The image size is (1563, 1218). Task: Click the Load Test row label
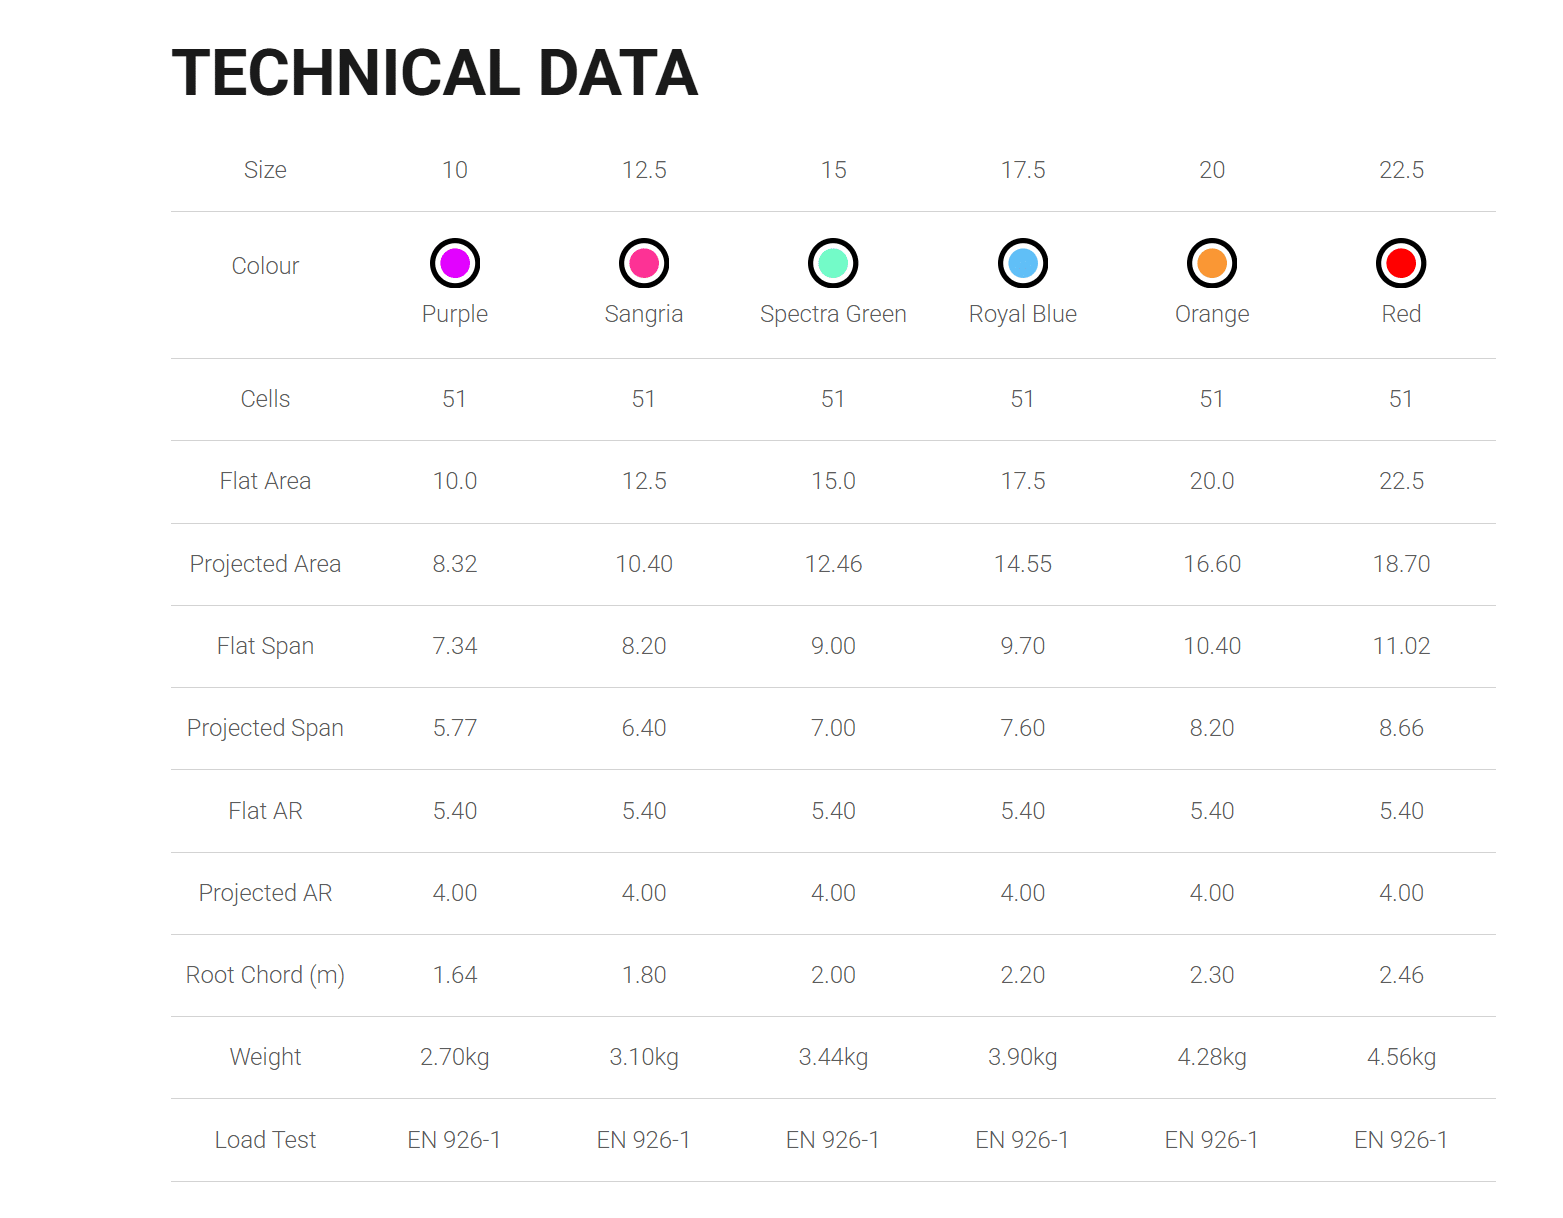265,1140
